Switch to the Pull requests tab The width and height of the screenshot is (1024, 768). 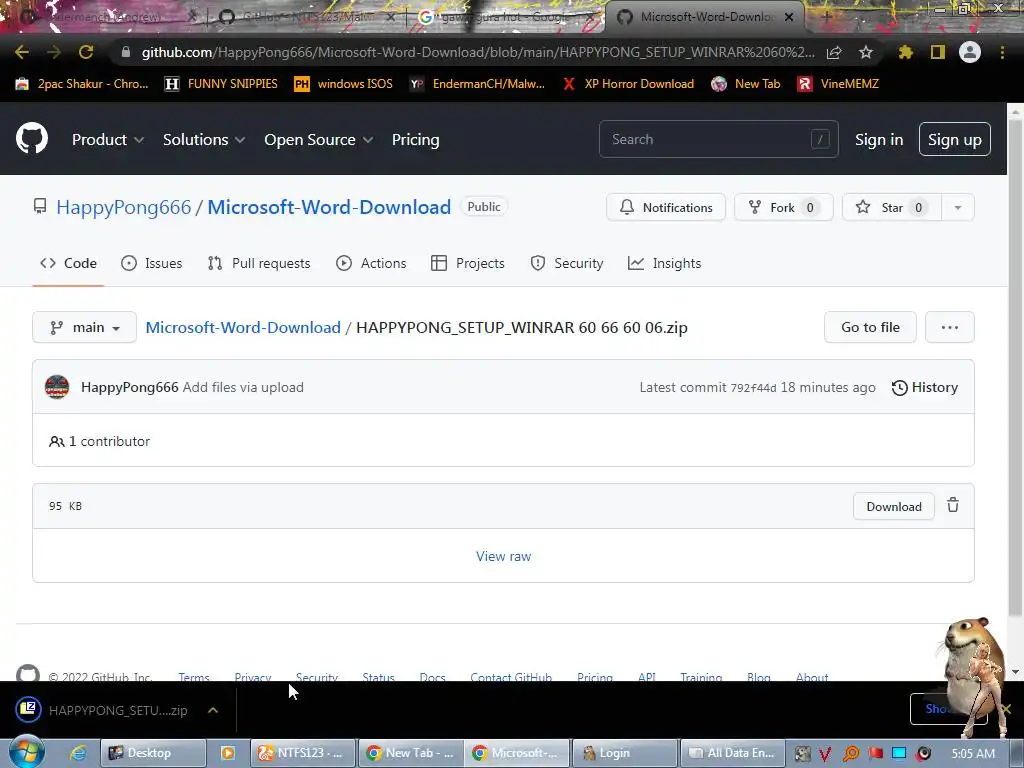[x=259, y=263]
